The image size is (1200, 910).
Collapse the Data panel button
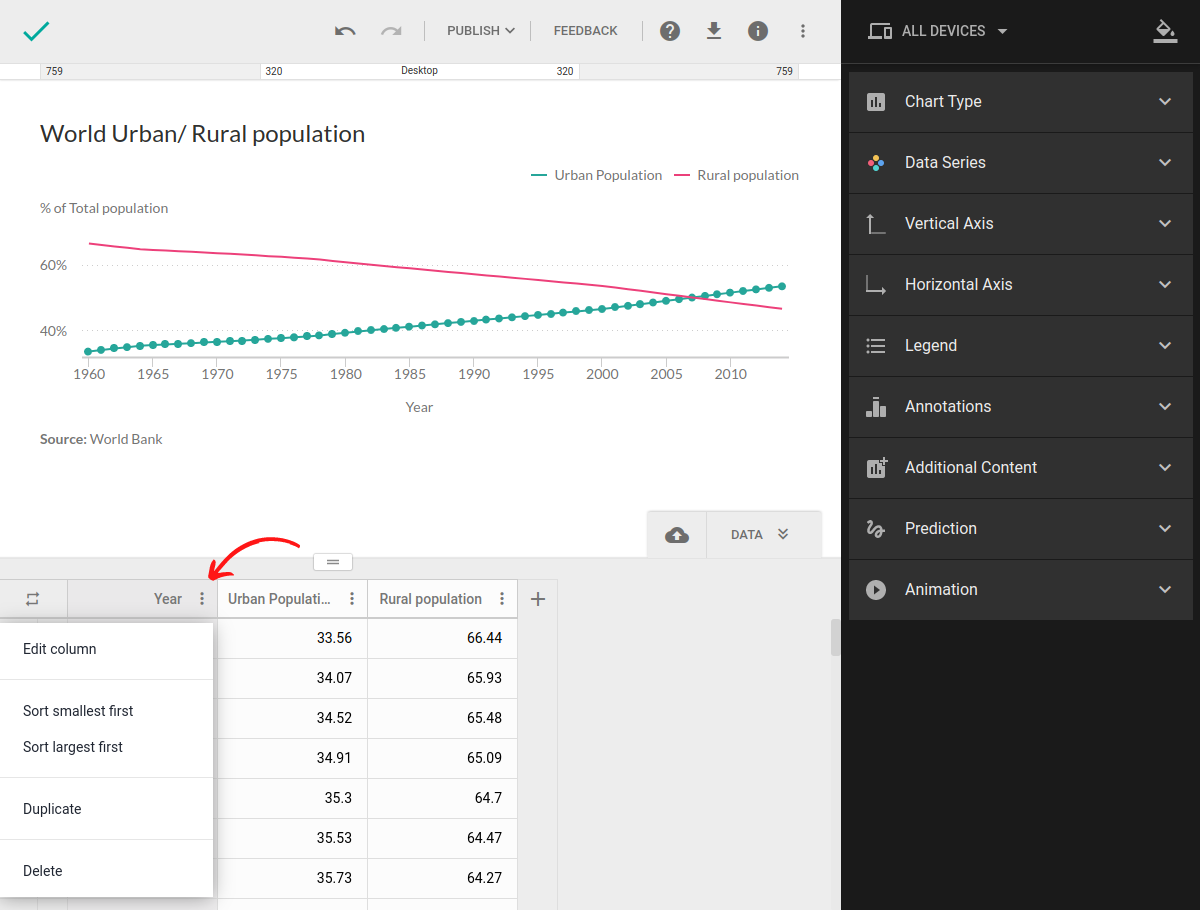(x=765, y=535)
